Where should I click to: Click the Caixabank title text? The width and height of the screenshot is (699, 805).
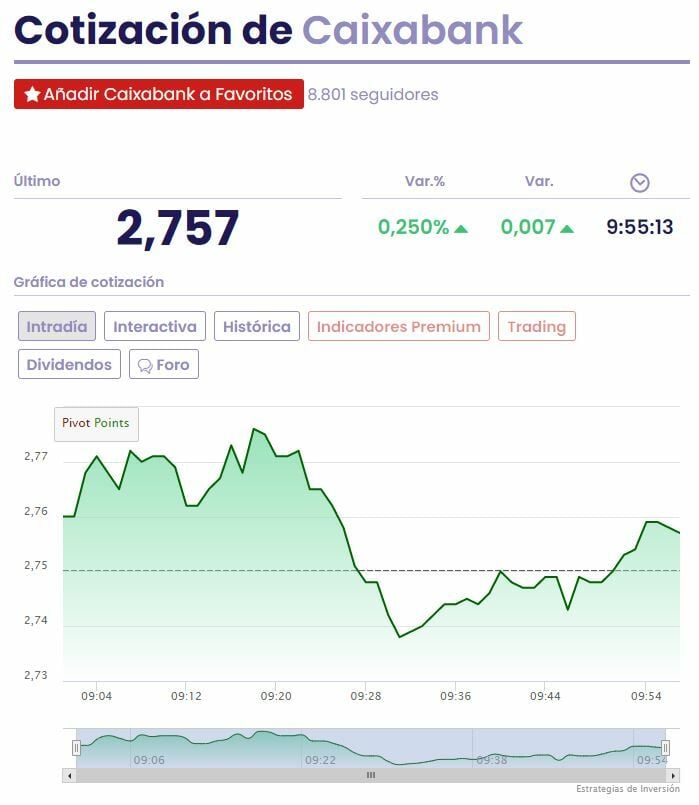[x=413, y=30]
